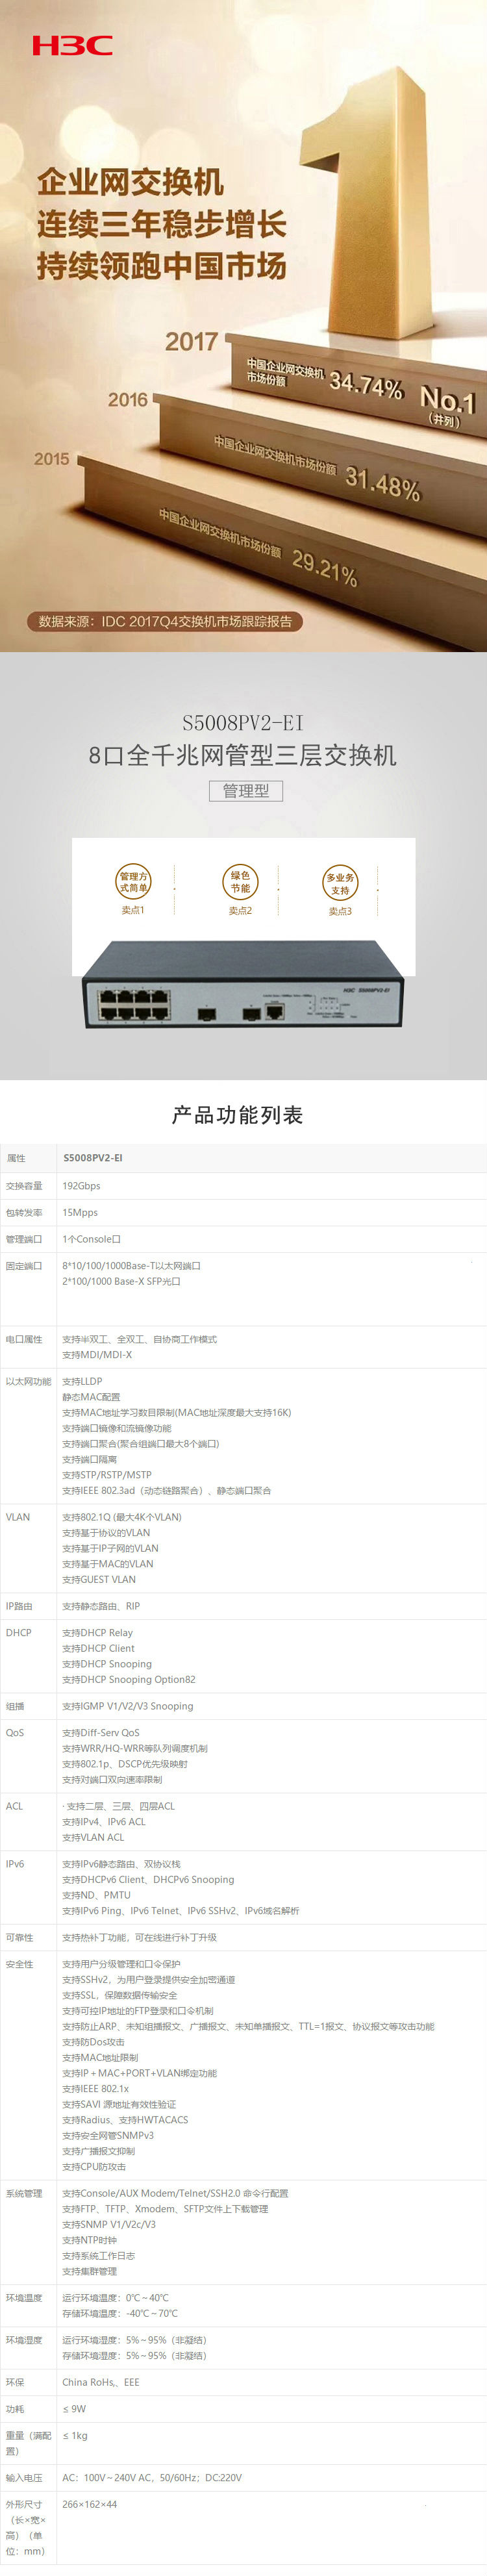Select the 支持LLDP line
Image resolution: width=487 pixels, height=2576 pixels.
coord(82,1381)
